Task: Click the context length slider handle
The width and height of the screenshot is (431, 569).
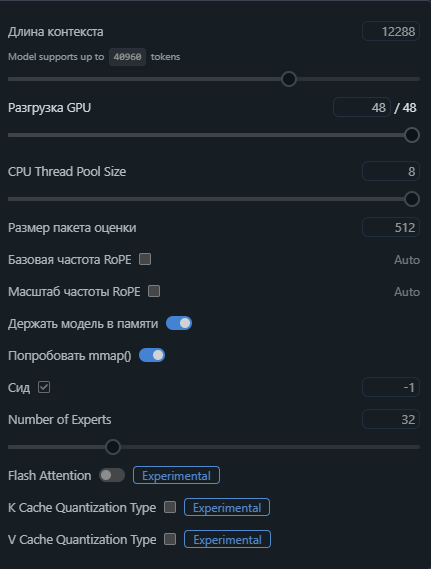Action: pos(289,79)
